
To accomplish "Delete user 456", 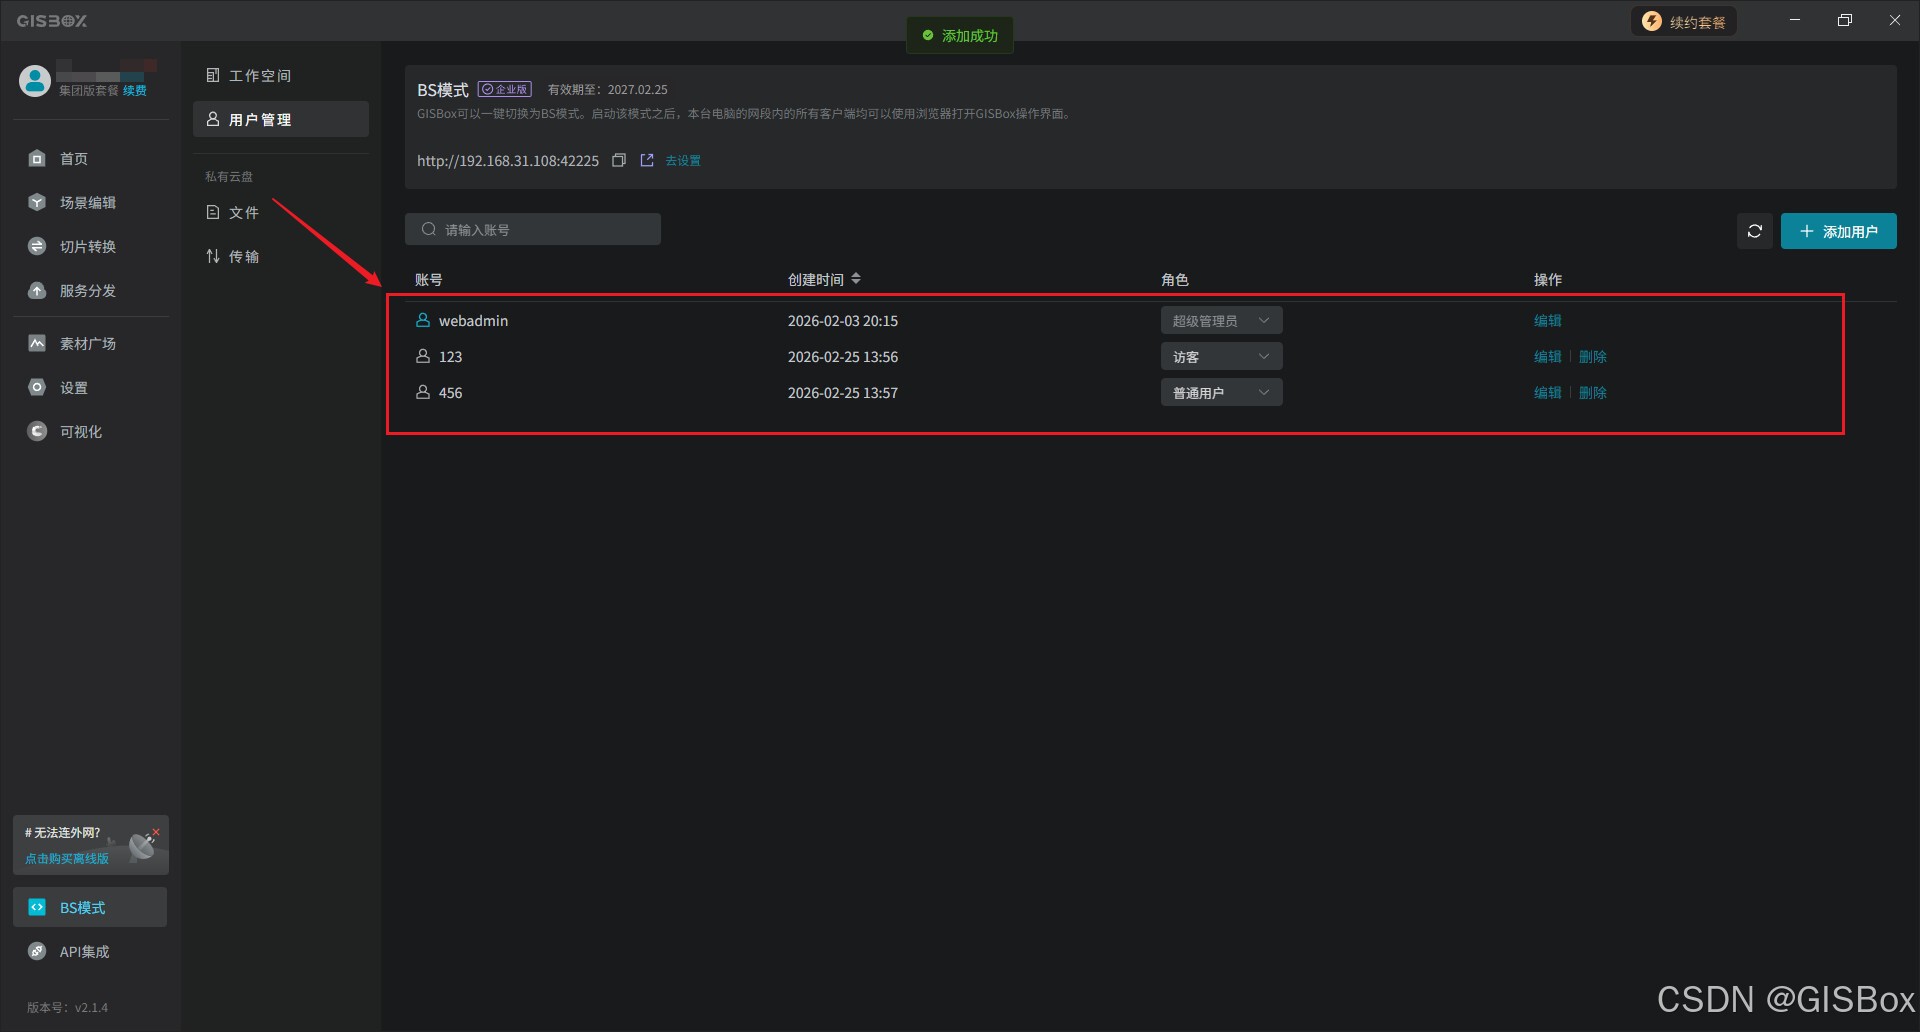I will (x=1593, y=392).
